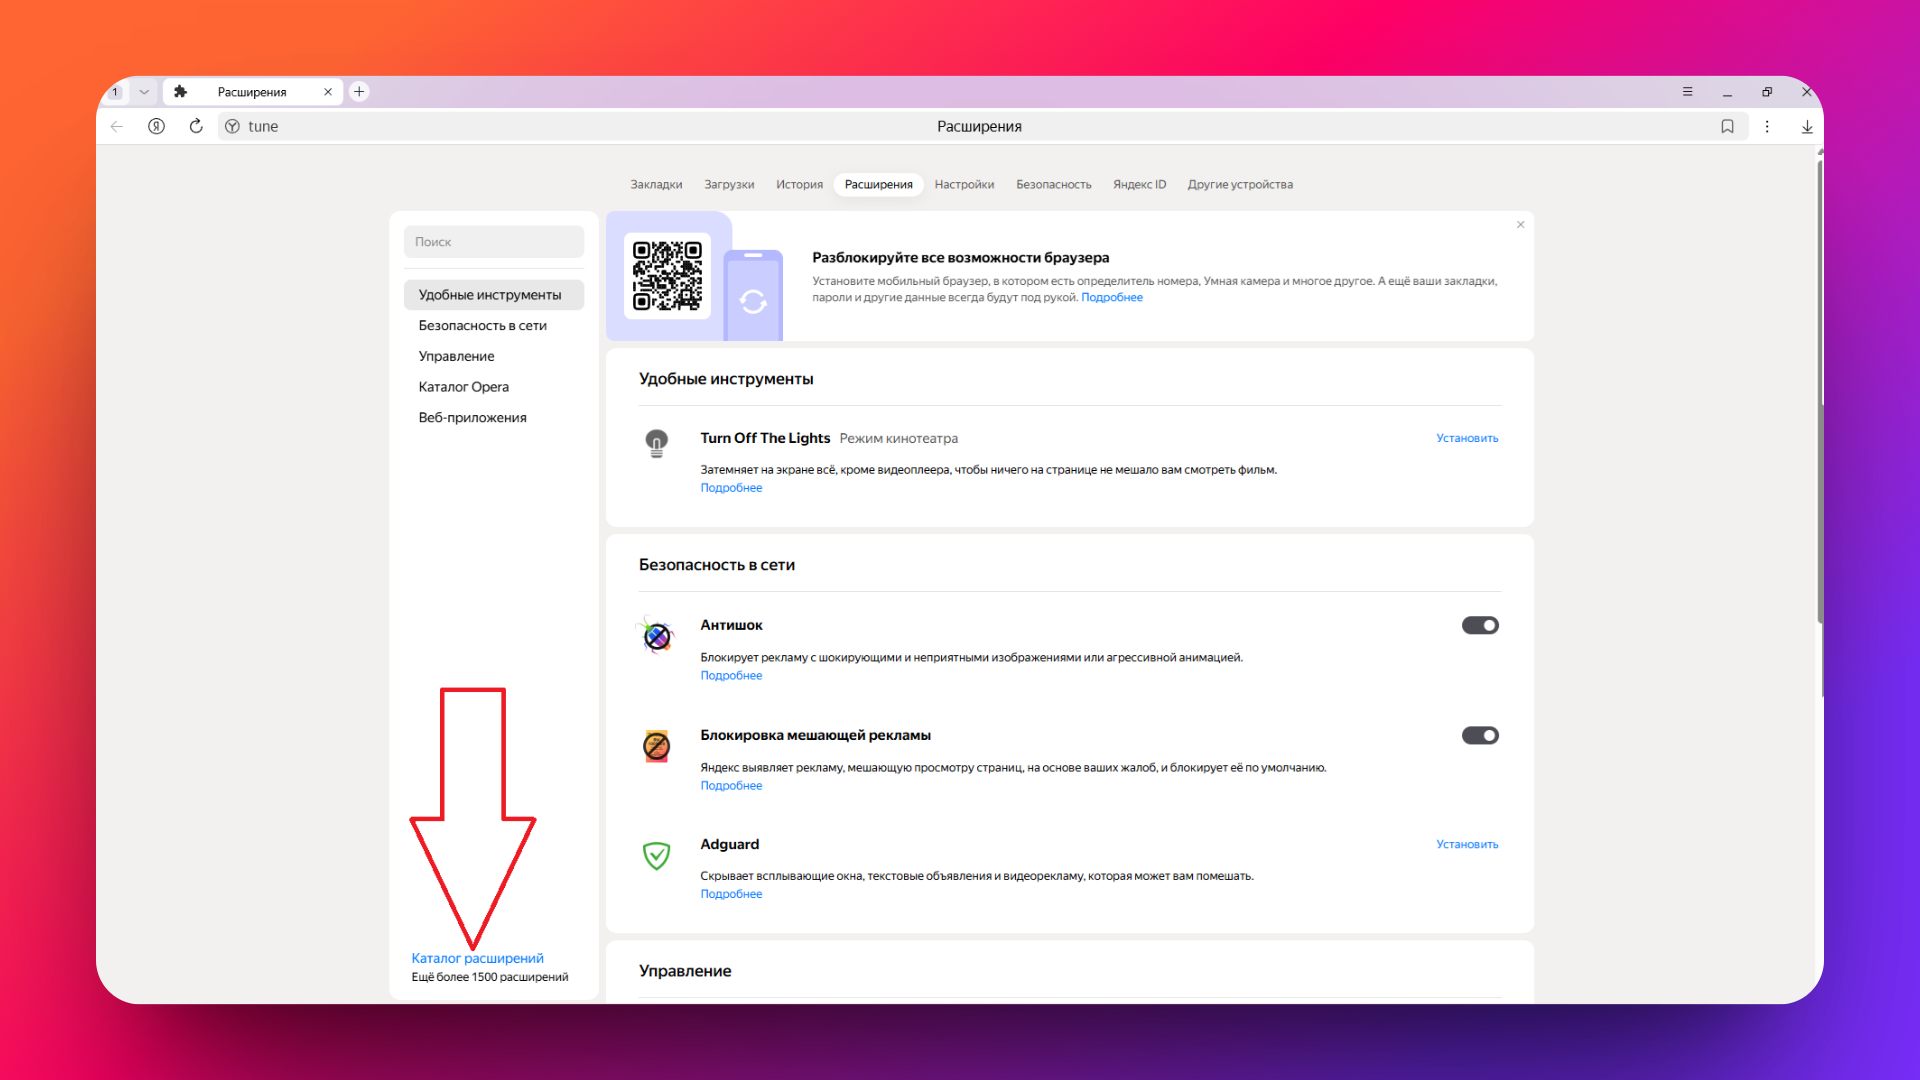The image size is (1920, 1080).
Task: Open Подробнее under Adguard
Action: [731, 894]
